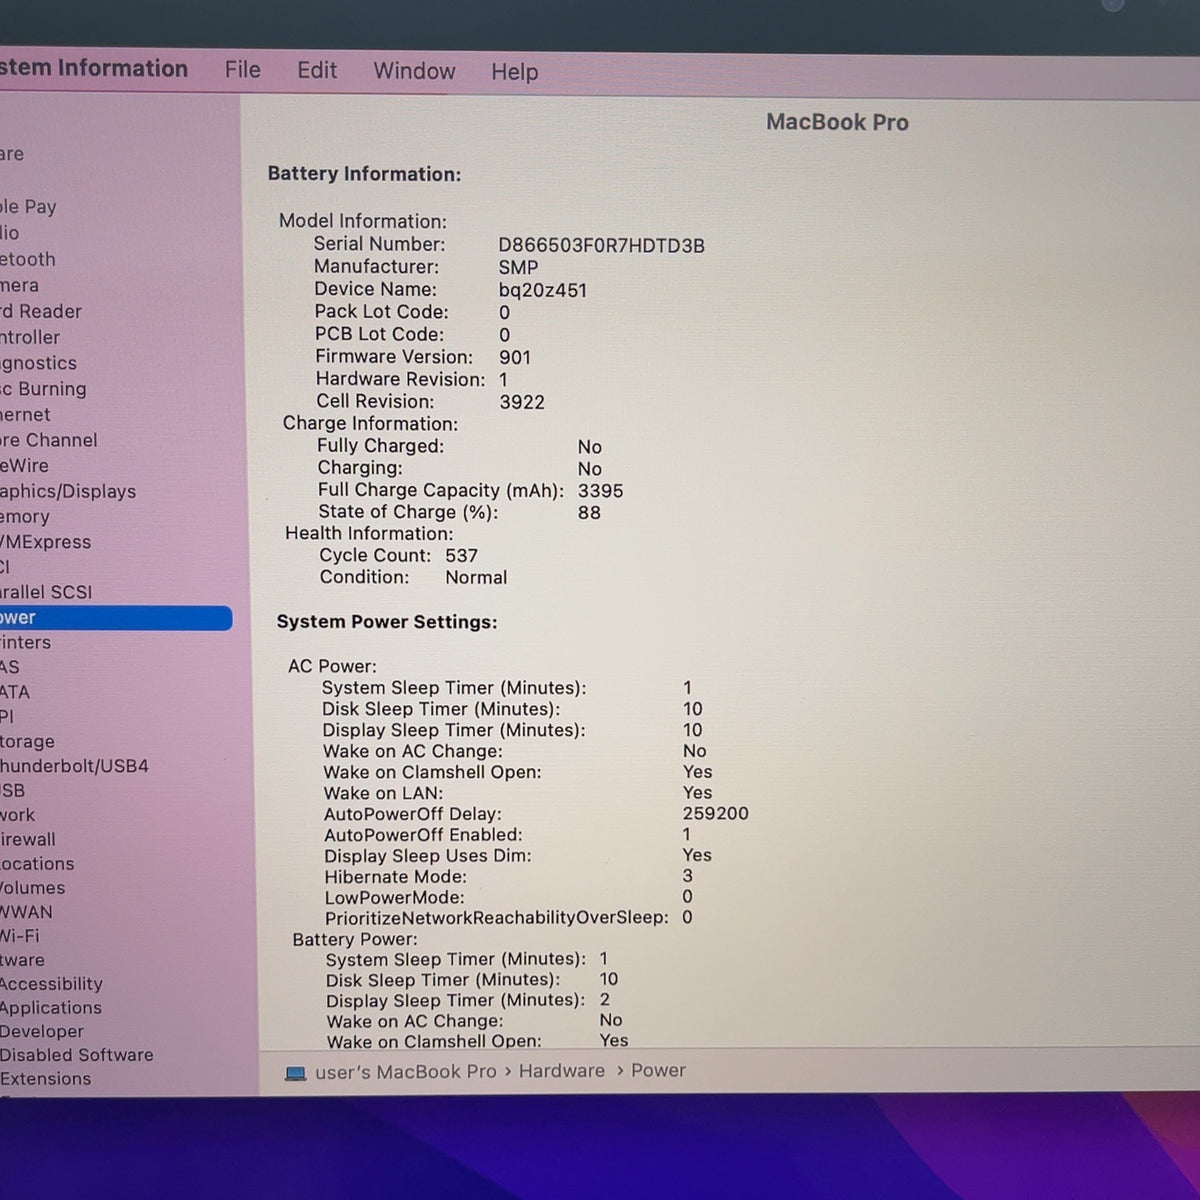
Task: Select USB in the sidebar
Action: click(12, 790)
